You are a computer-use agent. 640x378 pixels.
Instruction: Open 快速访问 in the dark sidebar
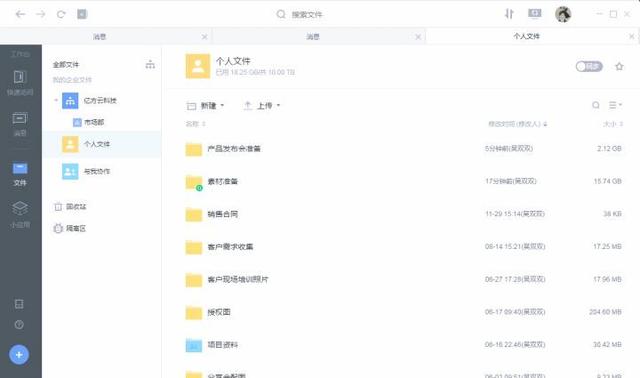pyautogui.click(x=20, y=83)
